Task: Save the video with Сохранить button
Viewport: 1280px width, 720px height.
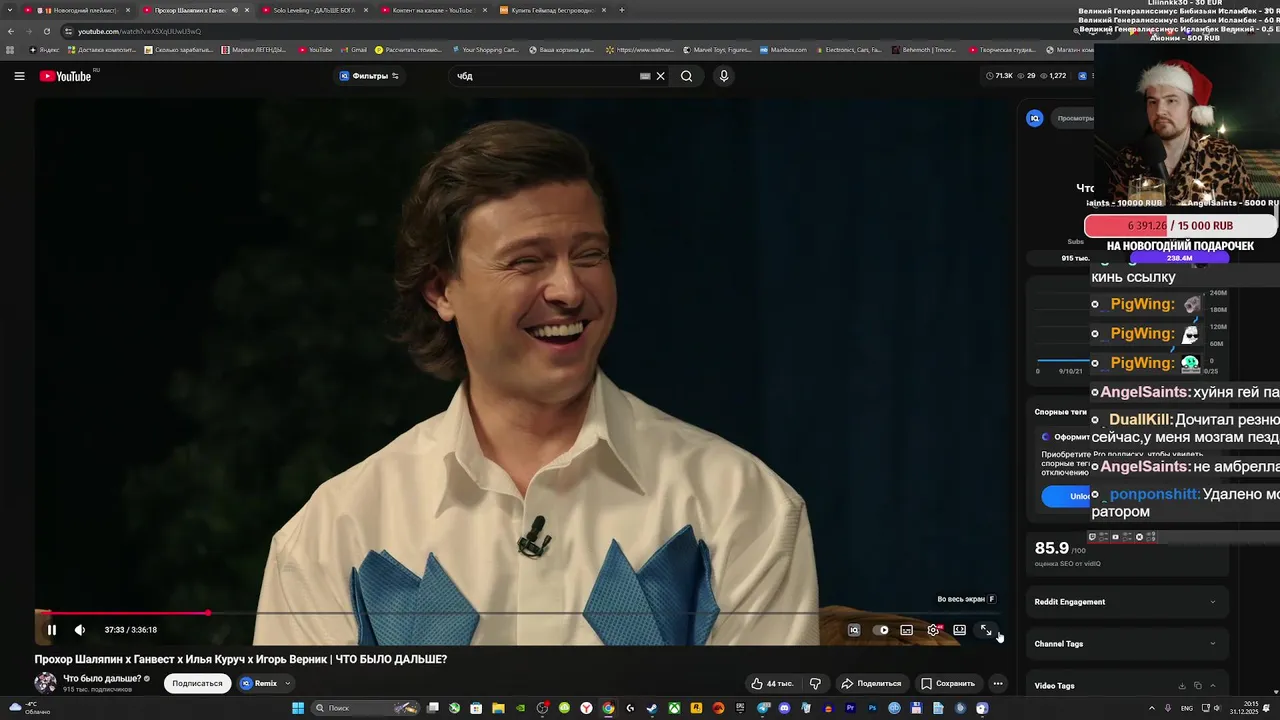Action: [x=948, y=684]
